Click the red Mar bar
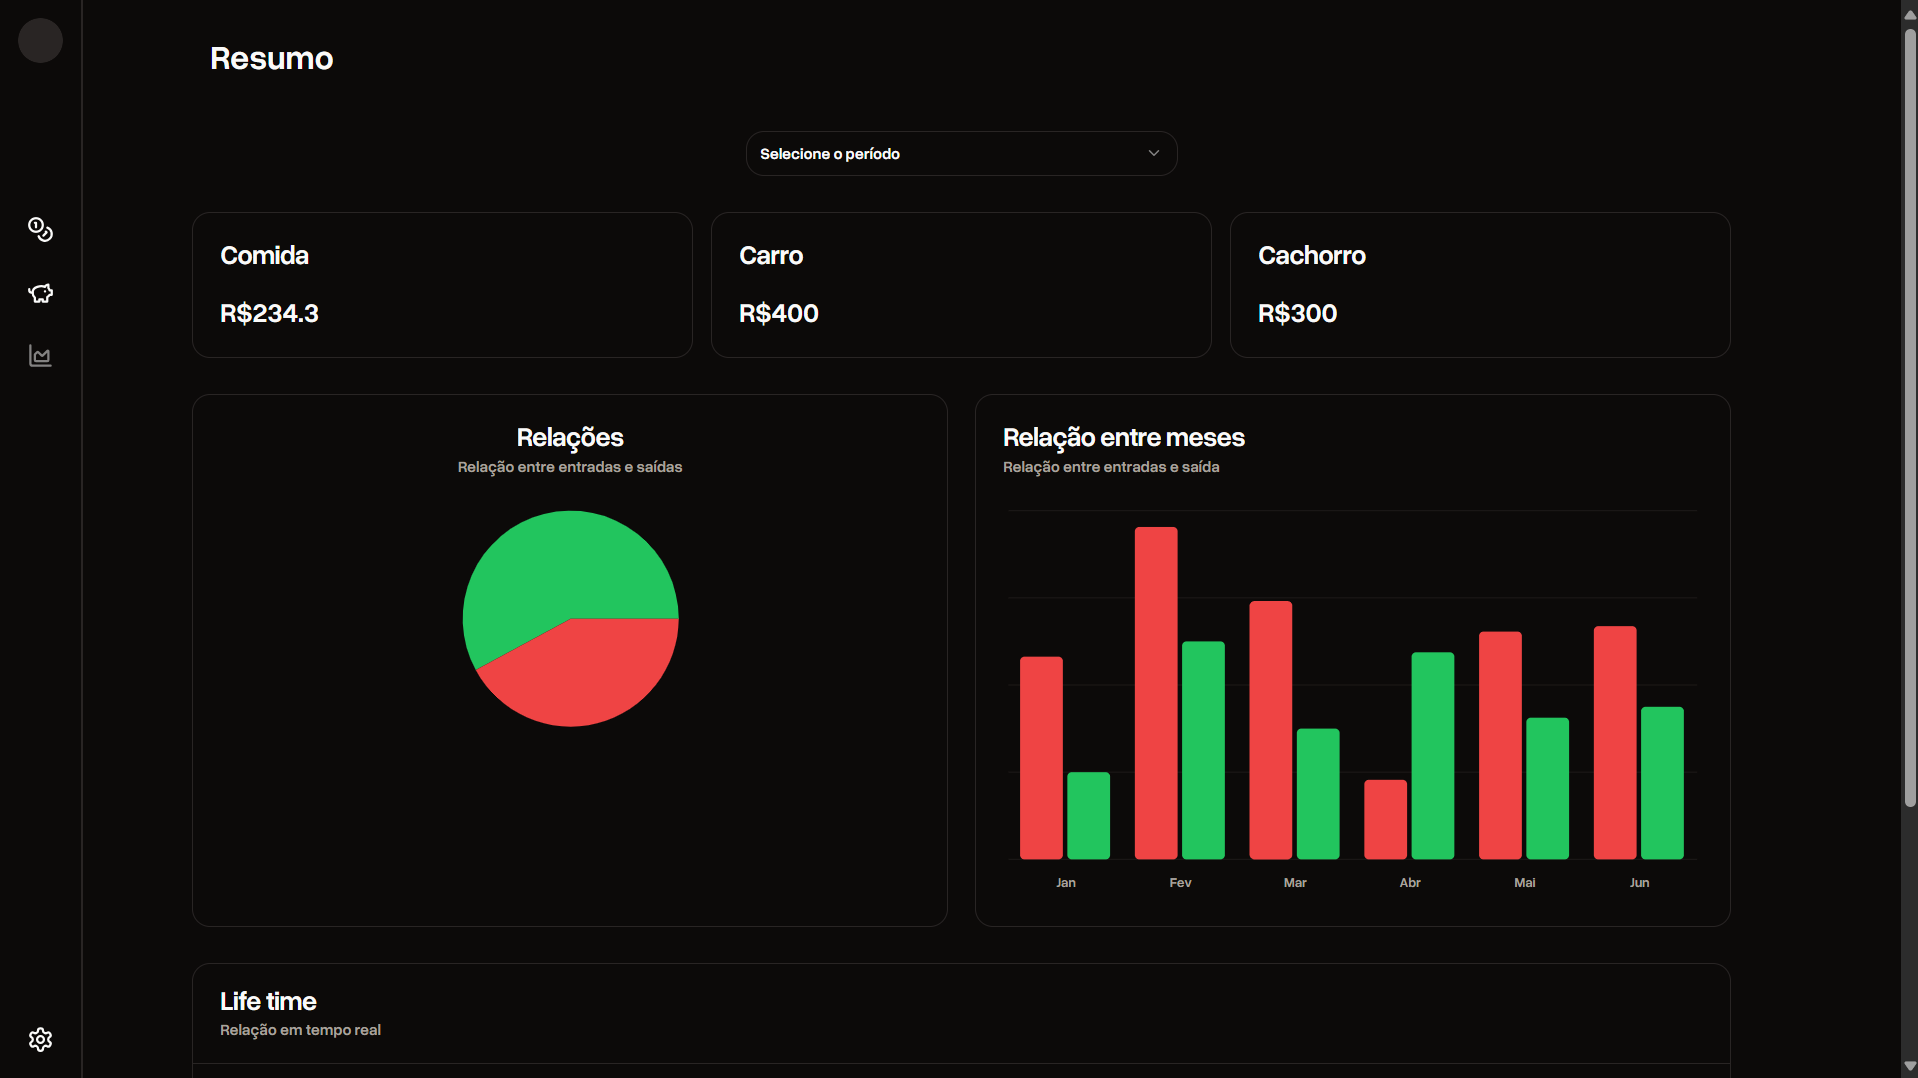Screen dimensions: 1918x1078 (1271, 730)
